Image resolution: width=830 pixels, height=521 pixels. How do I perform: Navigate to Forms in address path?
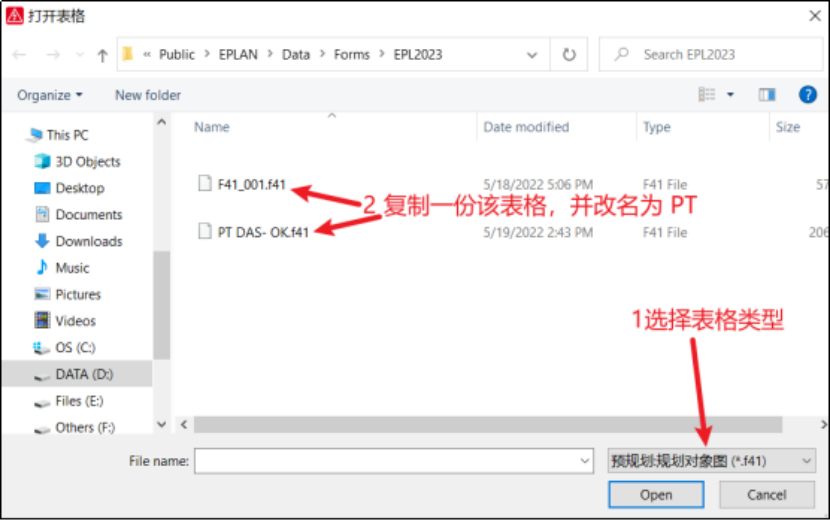click(x=351, y=55)
